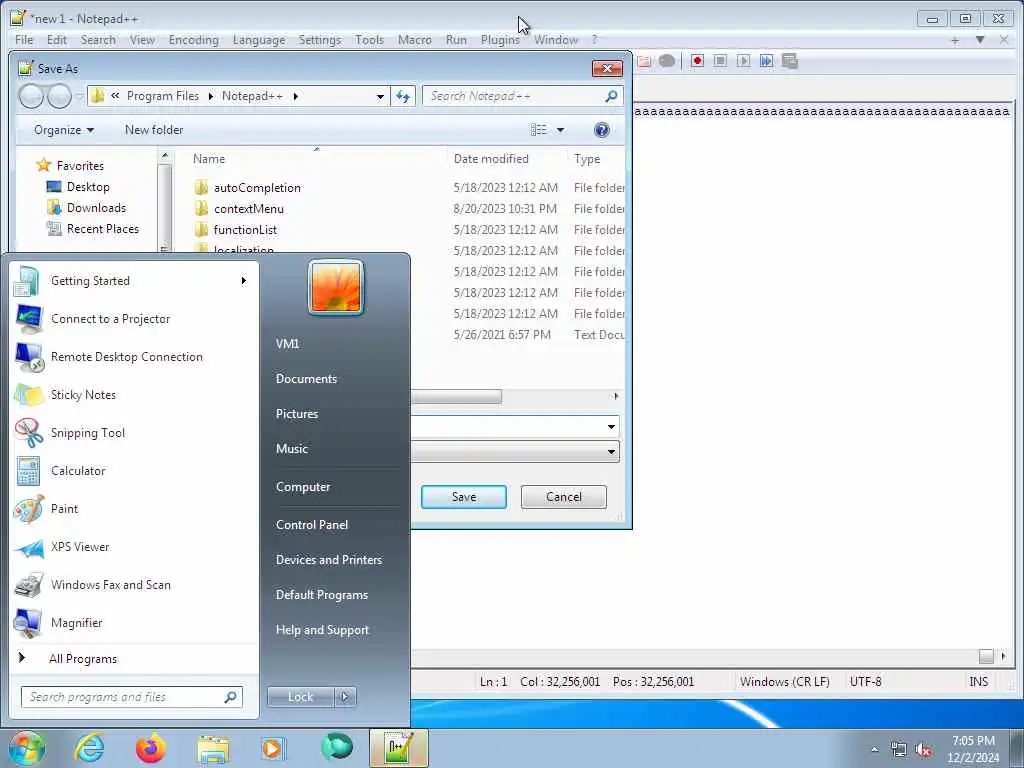Open Help and Support

coord(323,630)
